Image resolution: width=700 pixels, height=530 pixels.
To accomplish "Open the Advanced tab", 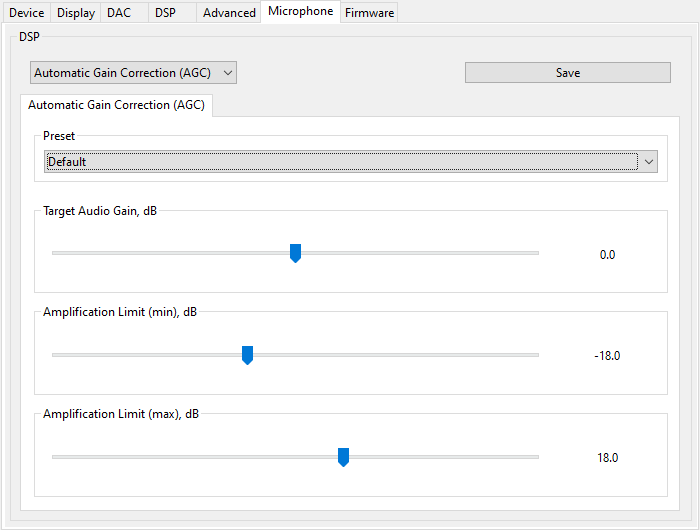I will click(x=229, y=13).
